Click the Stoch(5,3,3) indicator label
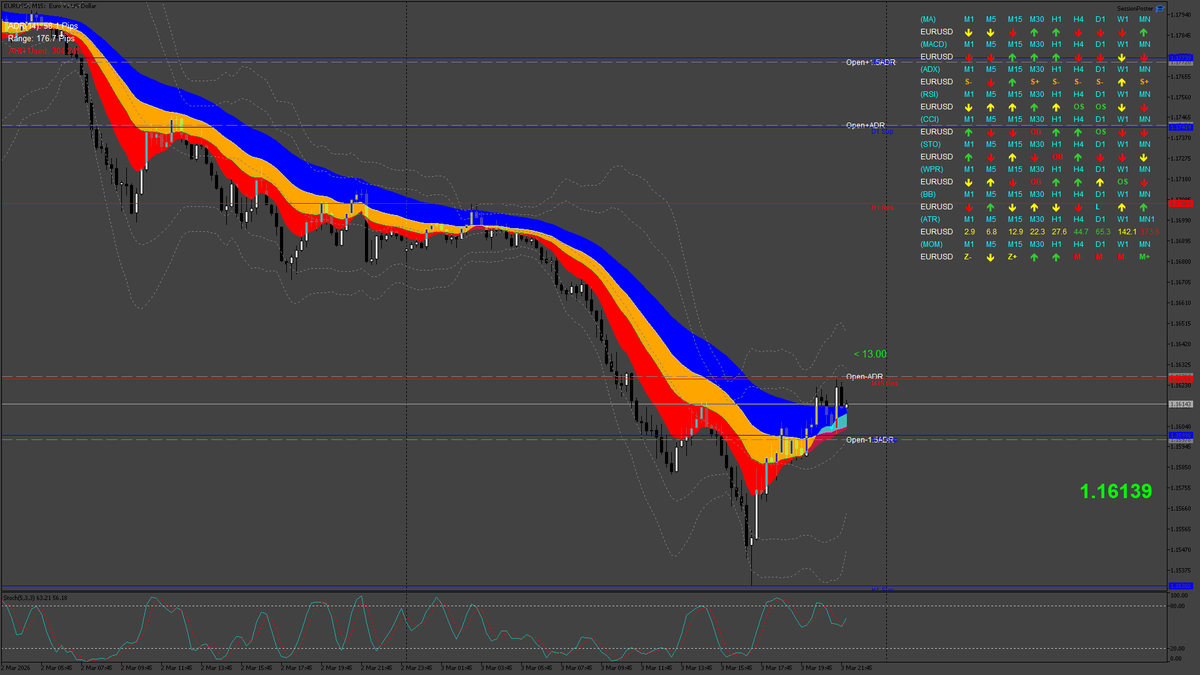The height and width of the screenshot is (675, 1200). [35, 597]
